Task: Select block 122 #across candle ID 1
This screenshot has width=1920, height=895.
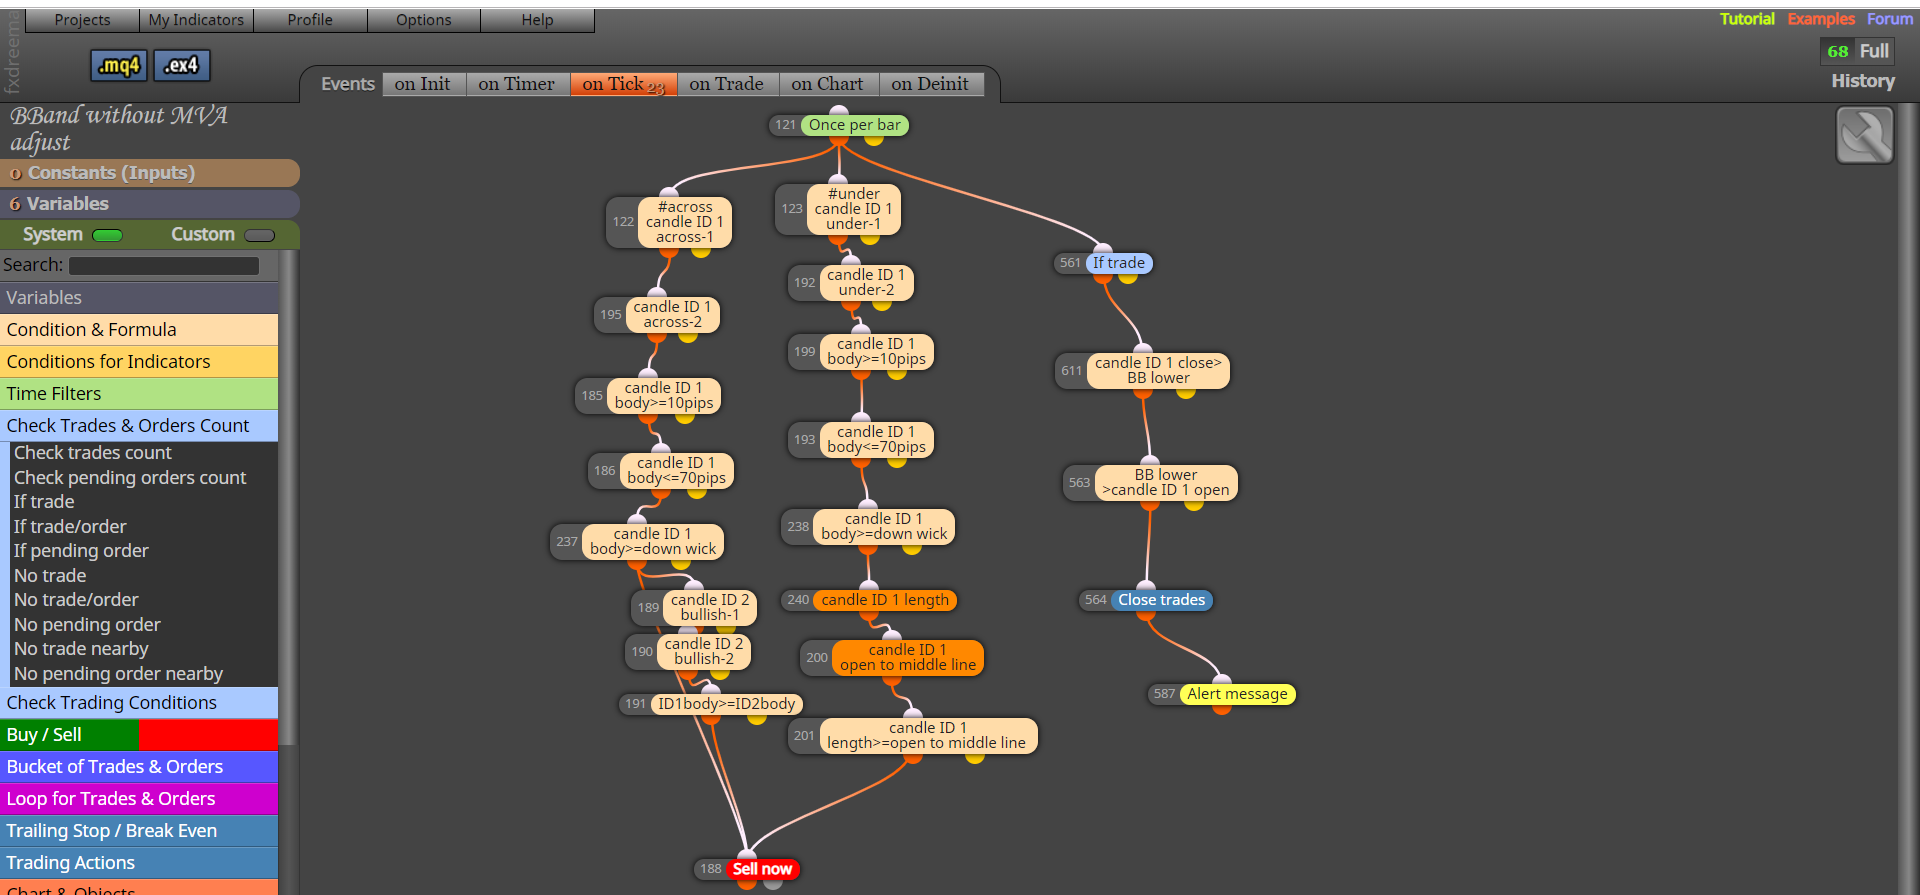Action: [685, 222]
